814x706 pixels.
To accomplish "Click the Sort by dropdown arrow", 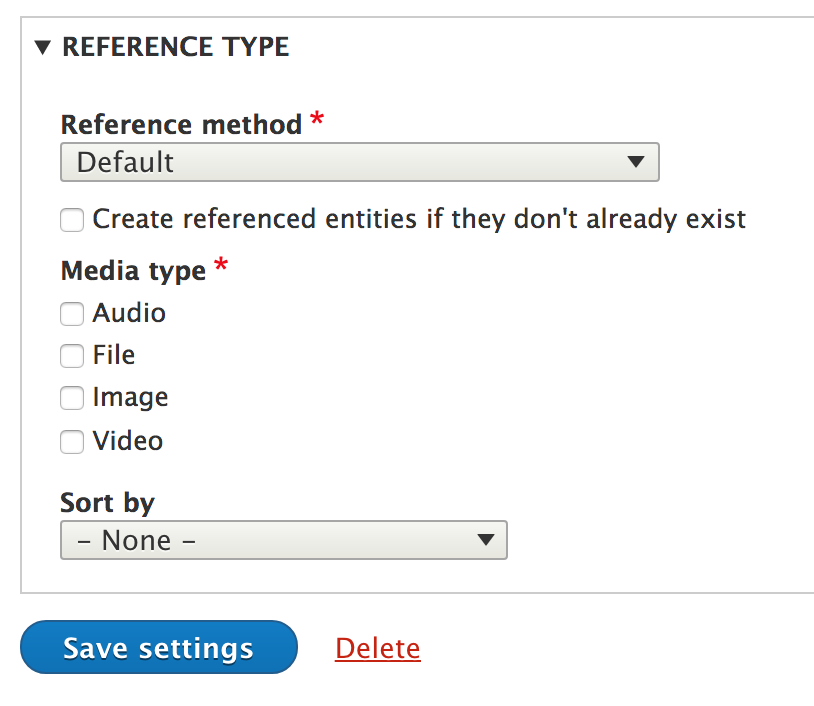I will 485,540.
